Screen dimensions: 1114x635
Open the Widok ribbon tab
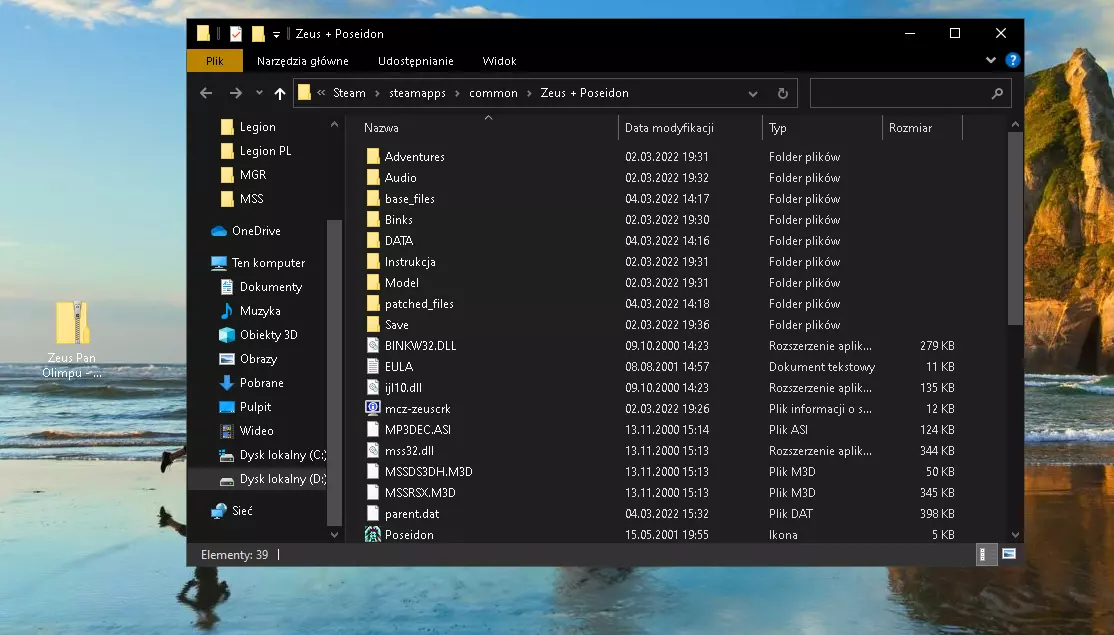pyautogui.click(x=499, y=61)
